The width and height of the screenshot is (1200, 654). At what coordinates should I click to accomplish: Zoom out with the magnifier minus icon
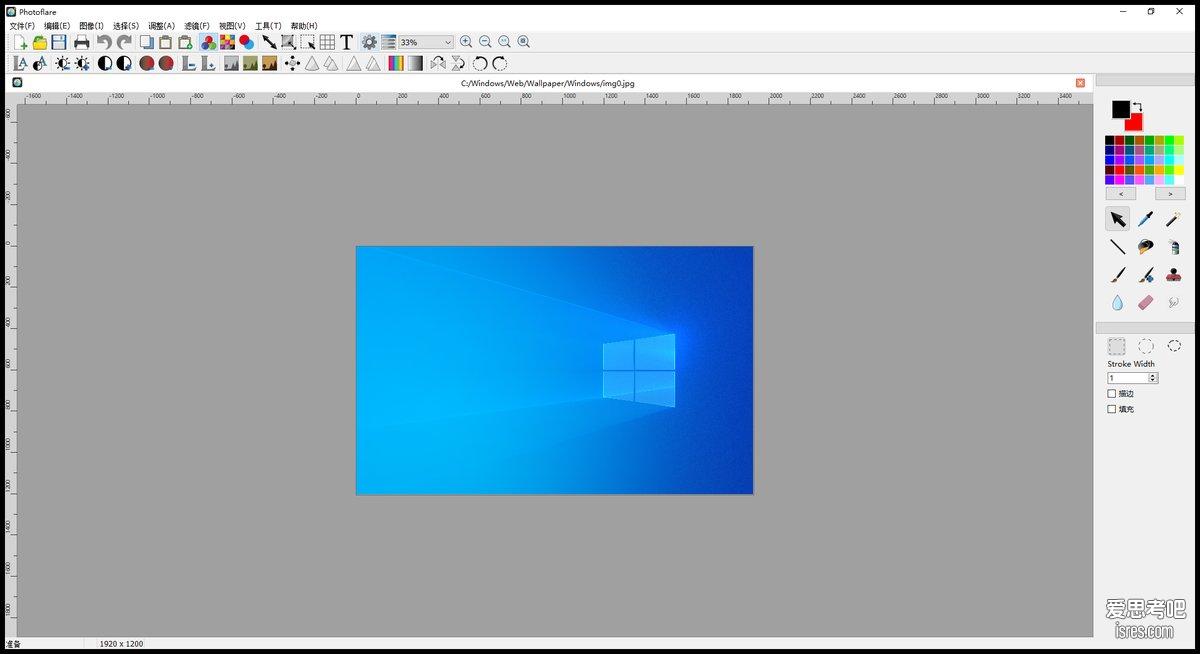485,42
